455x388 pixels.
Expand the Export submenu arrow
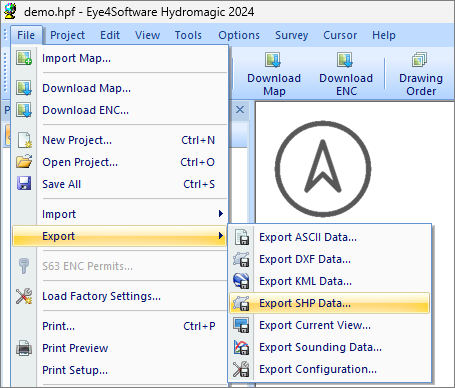tap(220, 236)
